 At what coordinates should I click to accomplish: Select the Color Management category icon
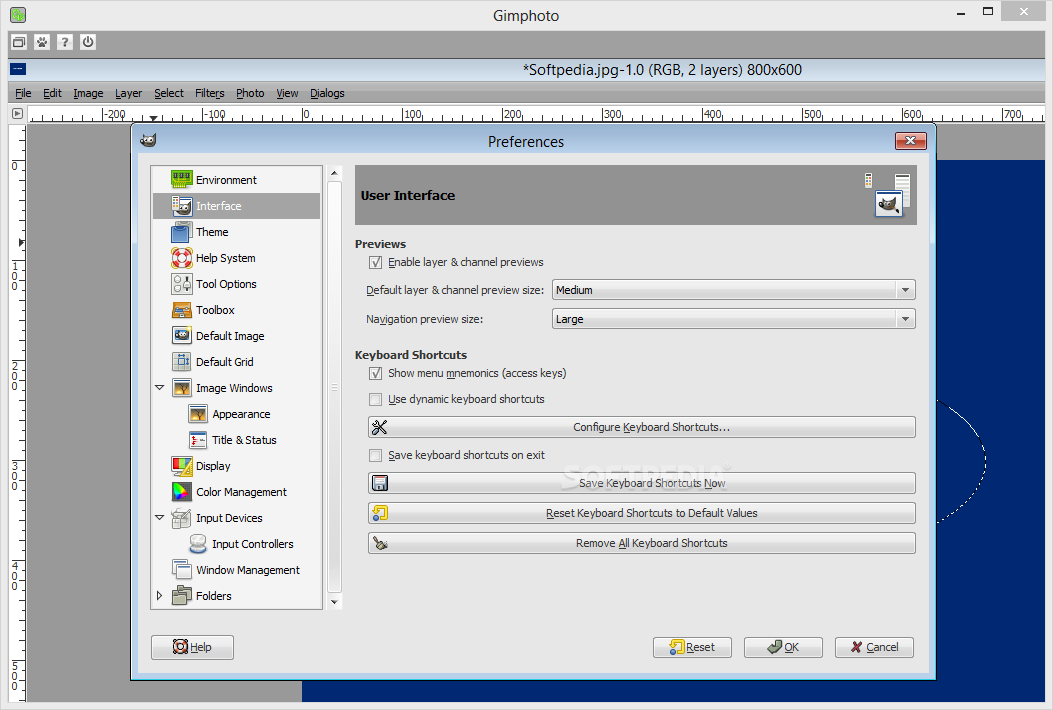coord(182,492)
